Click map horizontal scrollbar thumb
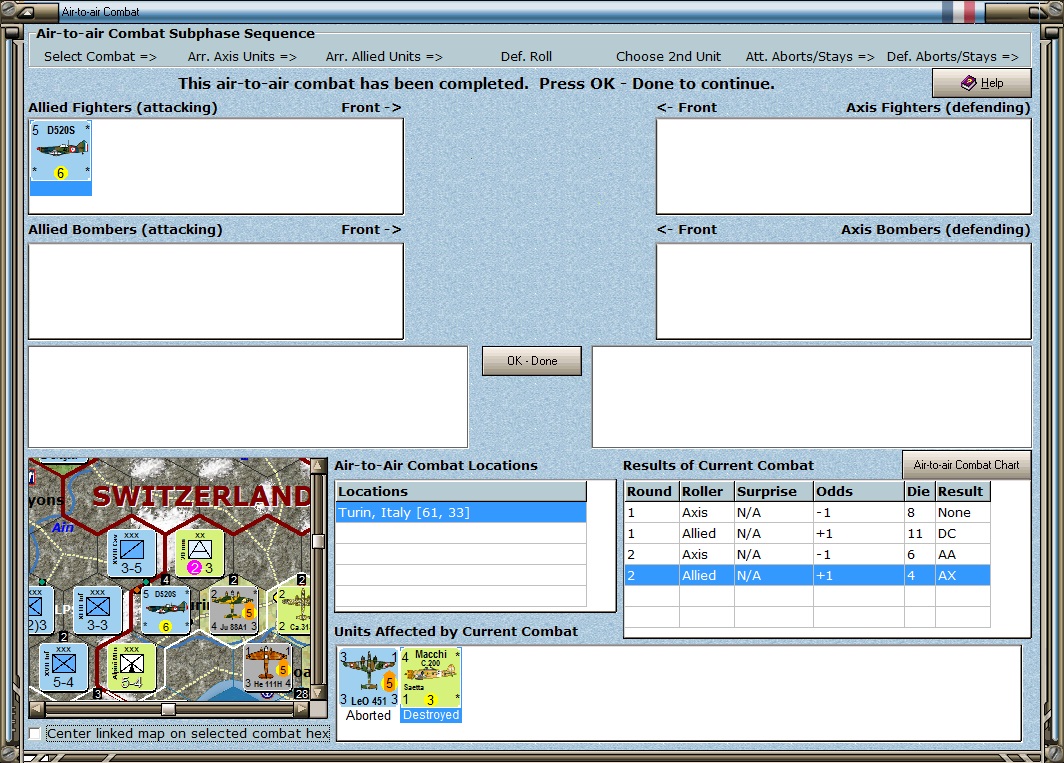The width and height of the screenshot is (1064, 763). [168, 709]
